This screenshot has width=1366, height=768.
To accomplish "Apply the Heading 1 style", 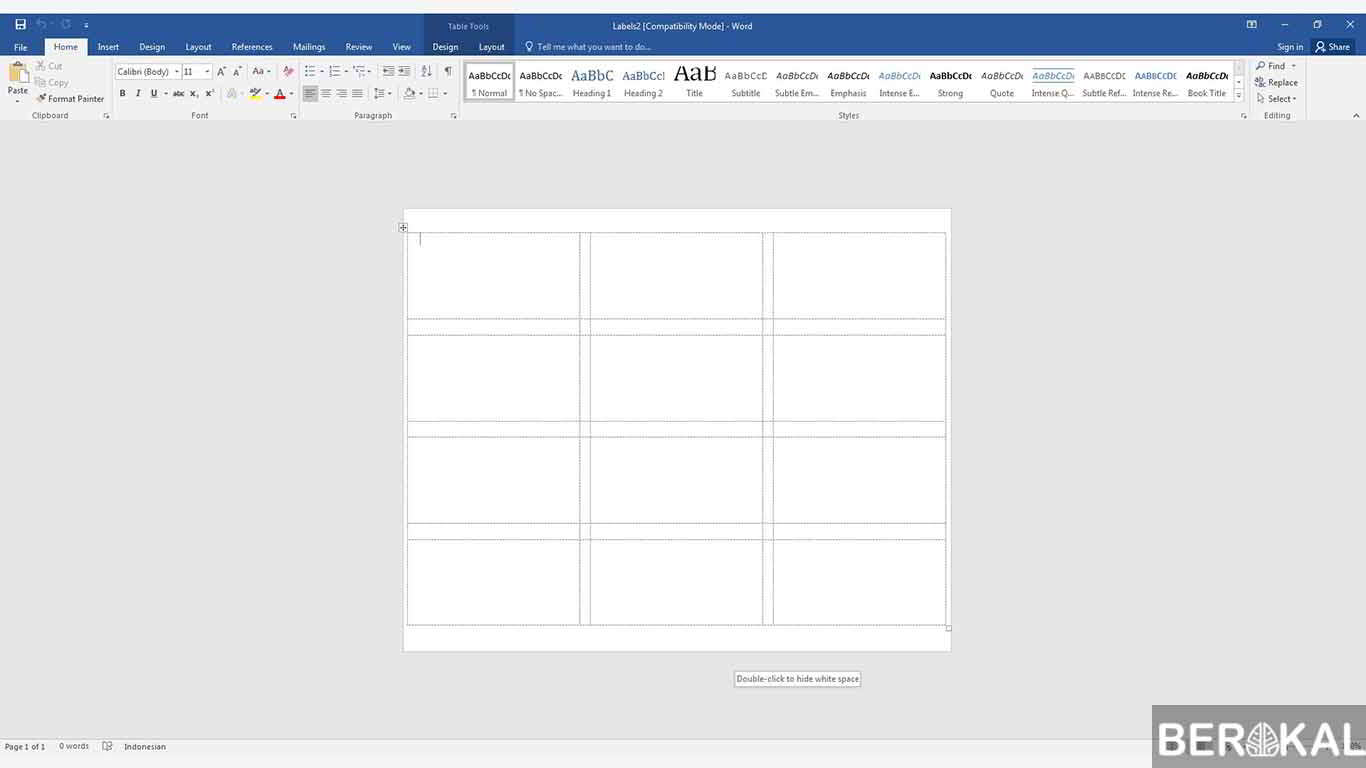I will click(592, 81).
